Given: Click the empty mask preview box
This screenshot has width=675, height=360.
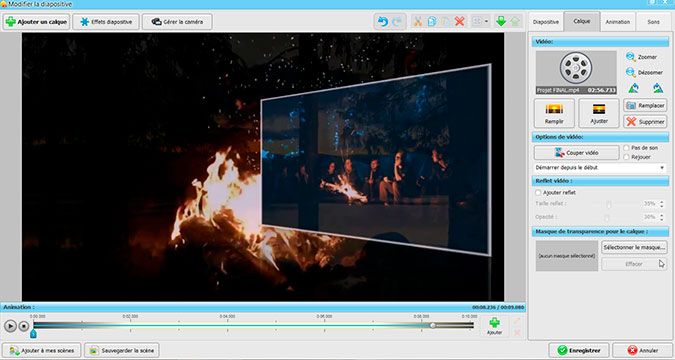Looking at the screenshot, I should [567, 256].
